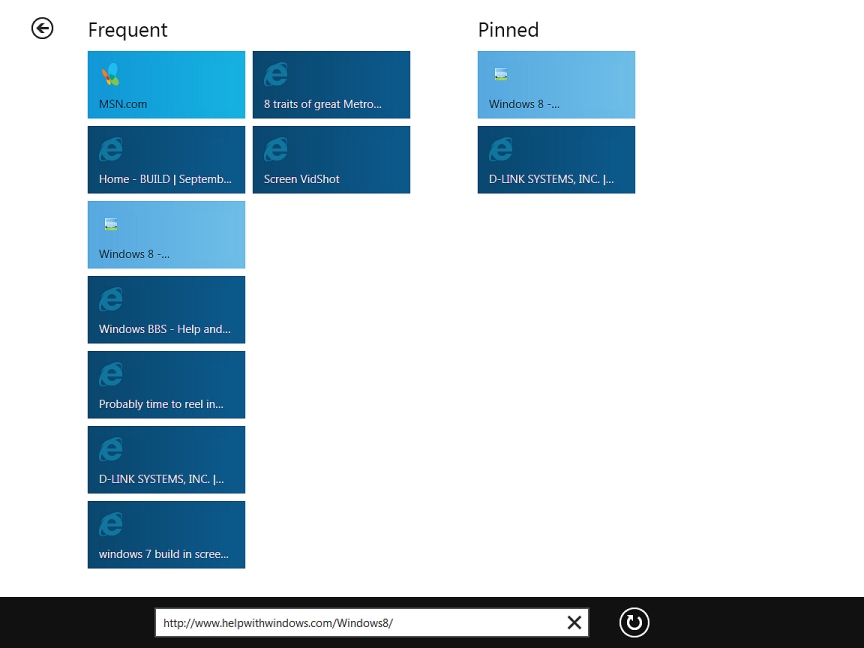Open the 'Windows 8 -...' tile under Frequent
This screenshot has width=864, height=648.
(x=166, y=235)
